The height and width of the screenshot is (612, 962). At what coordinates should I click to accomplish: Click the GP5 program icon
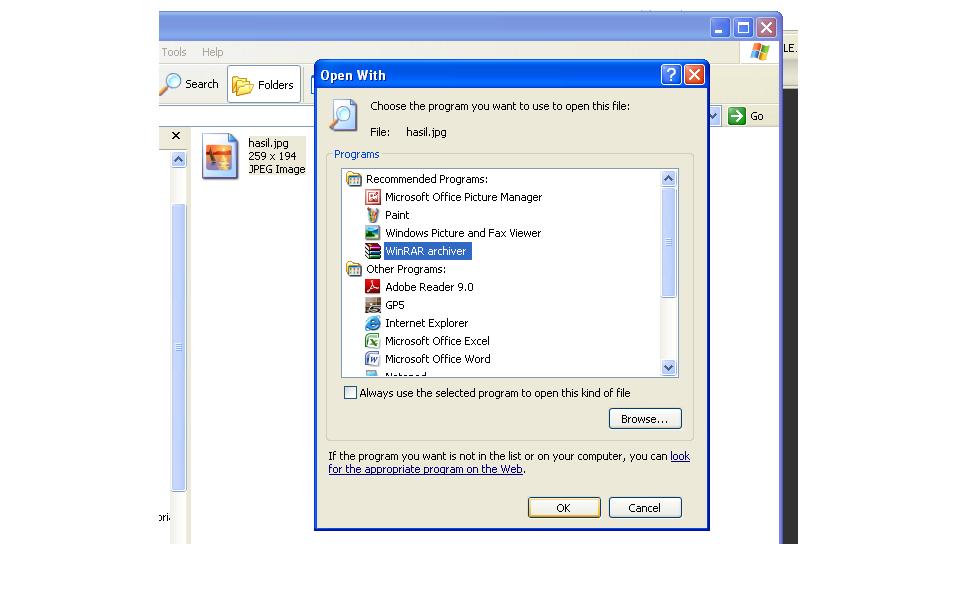pos(372,305)
